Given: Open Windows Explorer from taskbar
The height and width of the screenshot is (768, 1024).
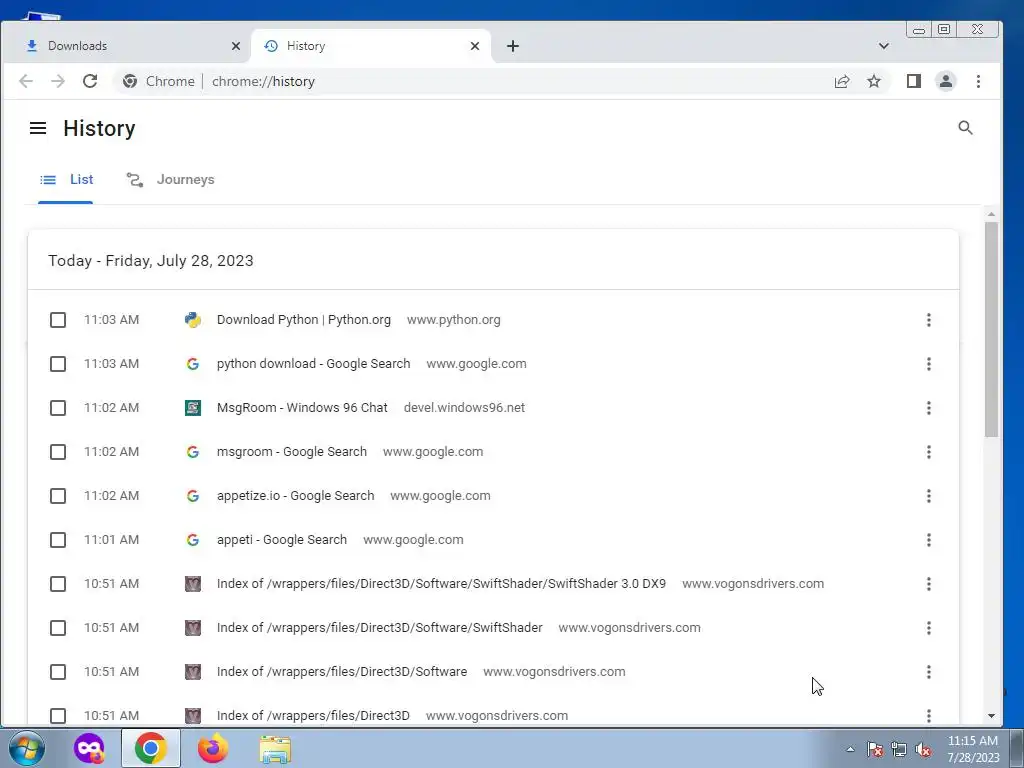Looking at the screenshot, I should point(275,748).
